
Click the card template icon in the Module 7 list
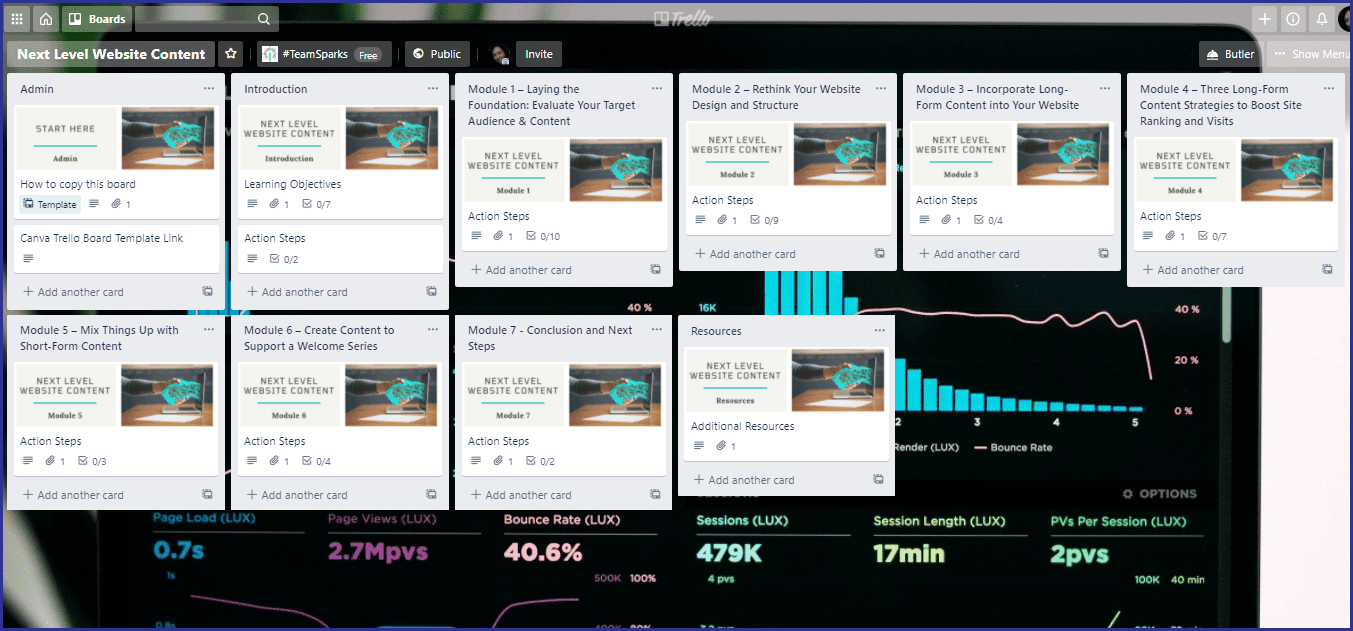pyautogui.click(x=655, y=495)
